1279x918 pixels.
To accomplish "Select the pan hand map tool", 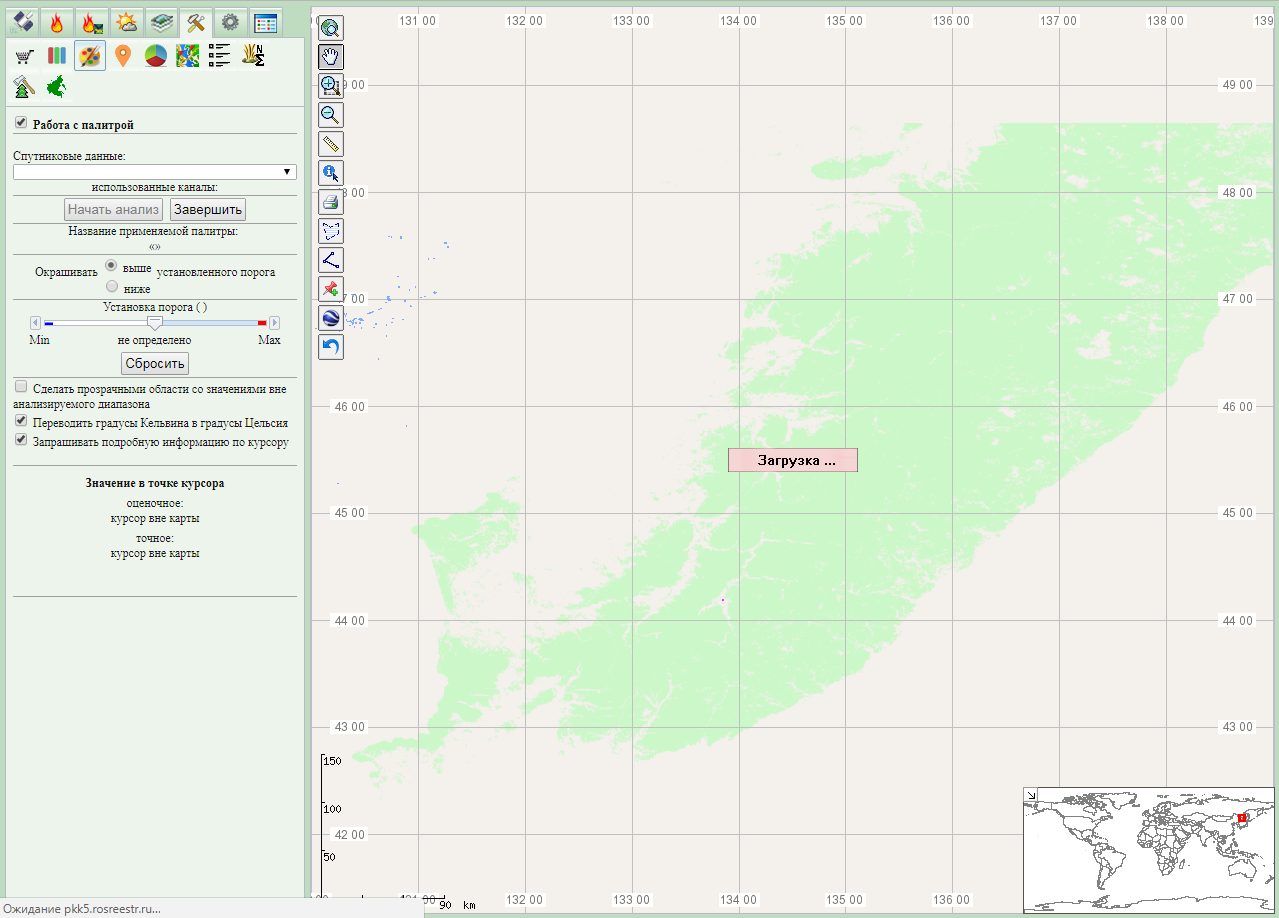I will (331, 57).
